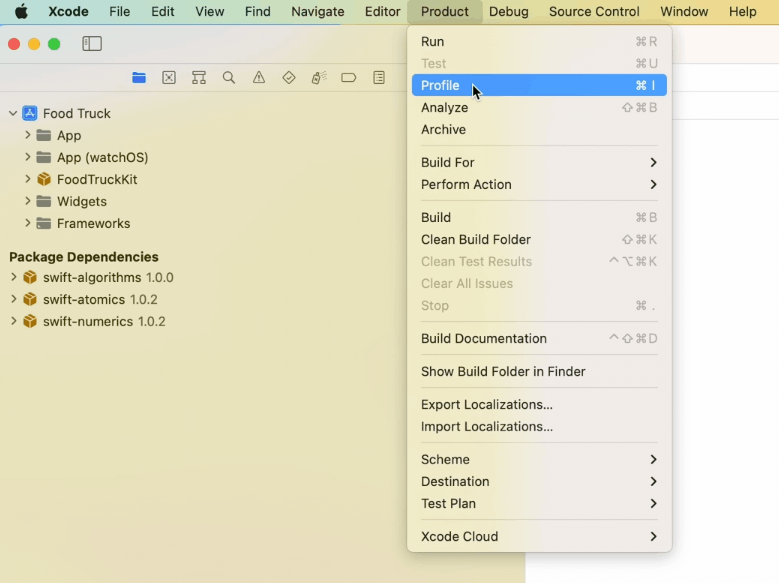Open the Xcode application menu
The height and width of the screenshot is (583, 779).
click(68, 11)
